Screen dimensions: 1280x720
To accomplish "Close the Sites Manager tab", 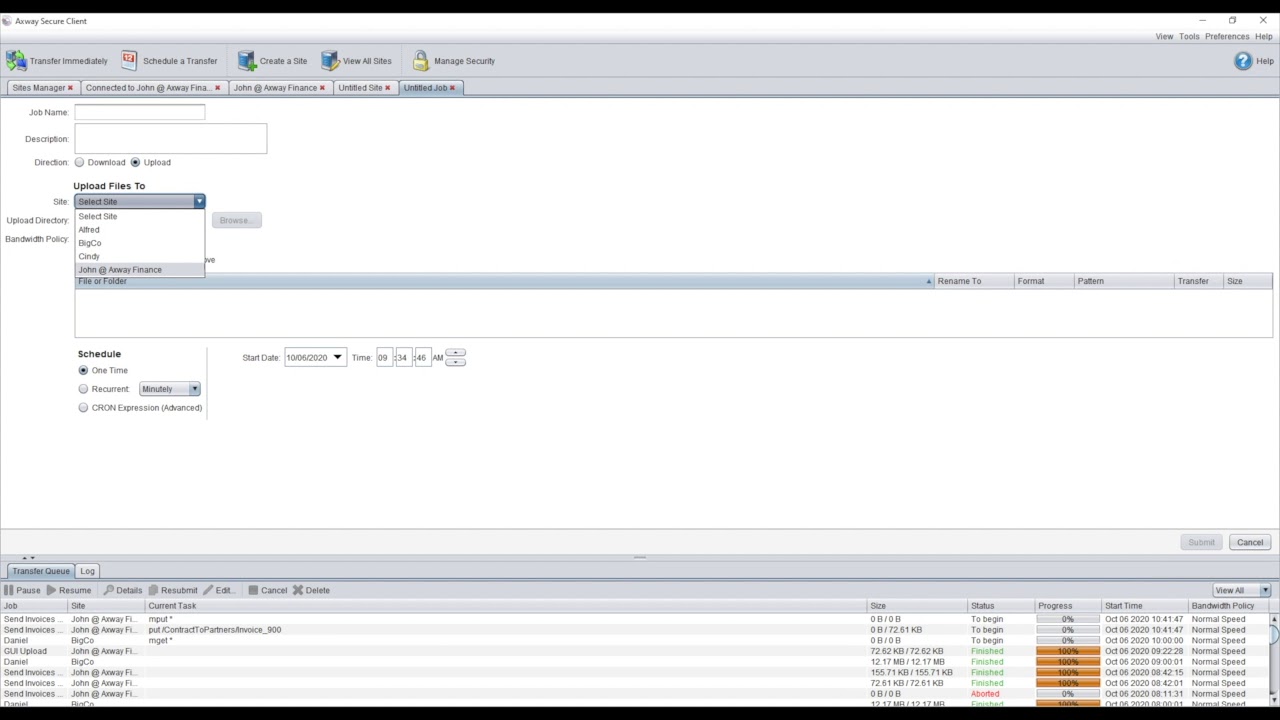I will point(70,88).
